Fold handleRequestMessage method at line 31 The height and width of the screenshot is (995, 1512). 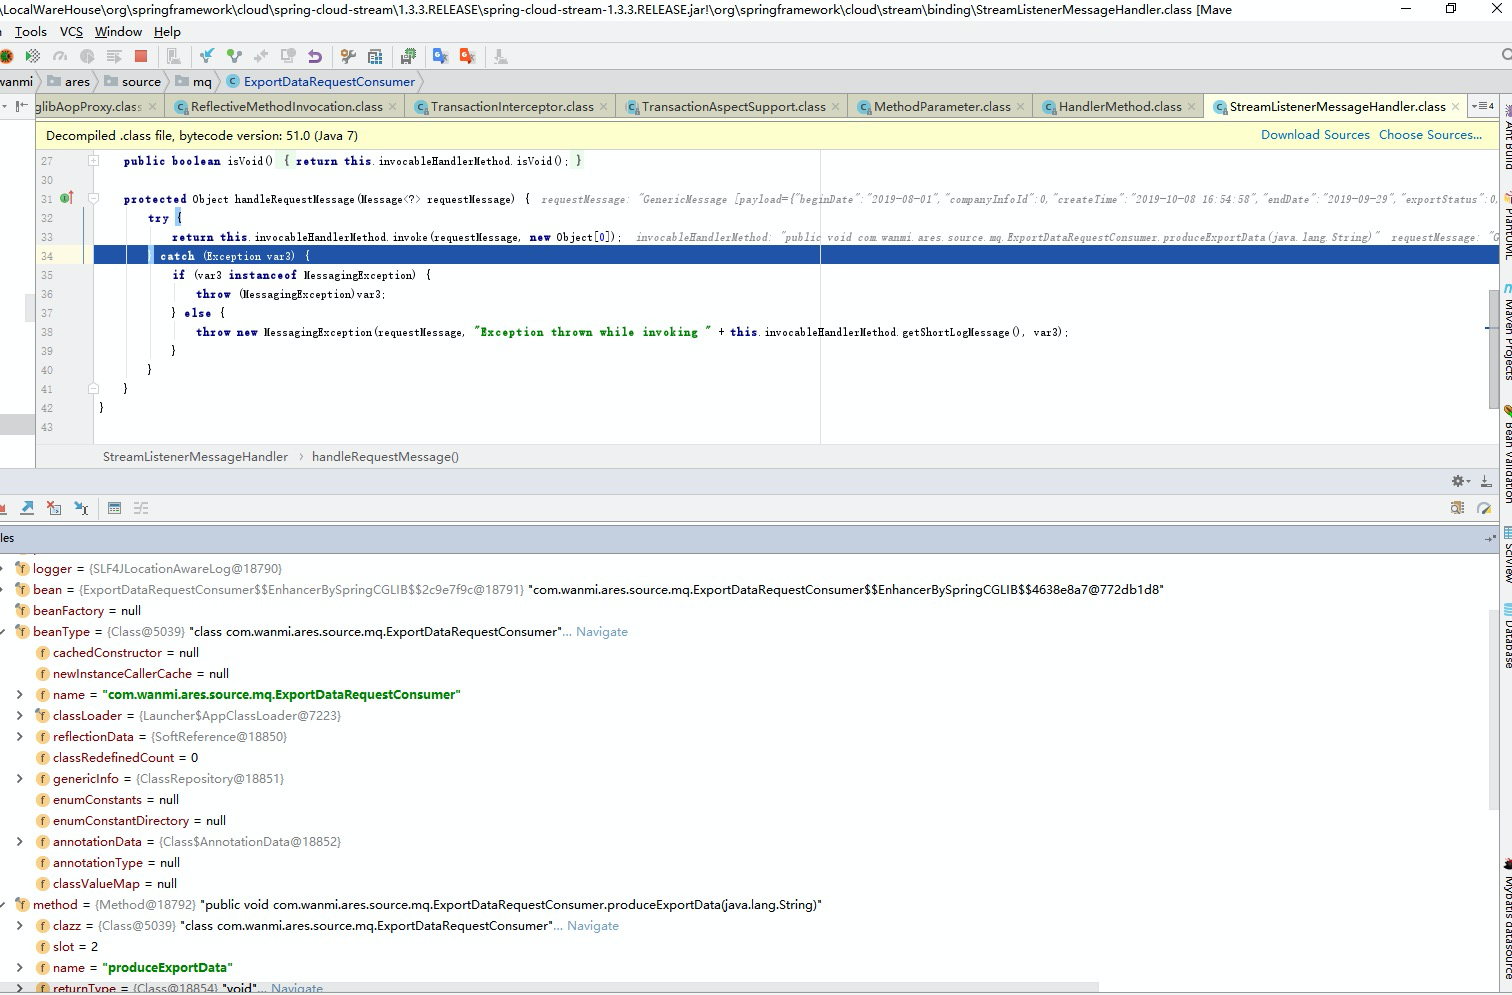click(x=93, y=198)
